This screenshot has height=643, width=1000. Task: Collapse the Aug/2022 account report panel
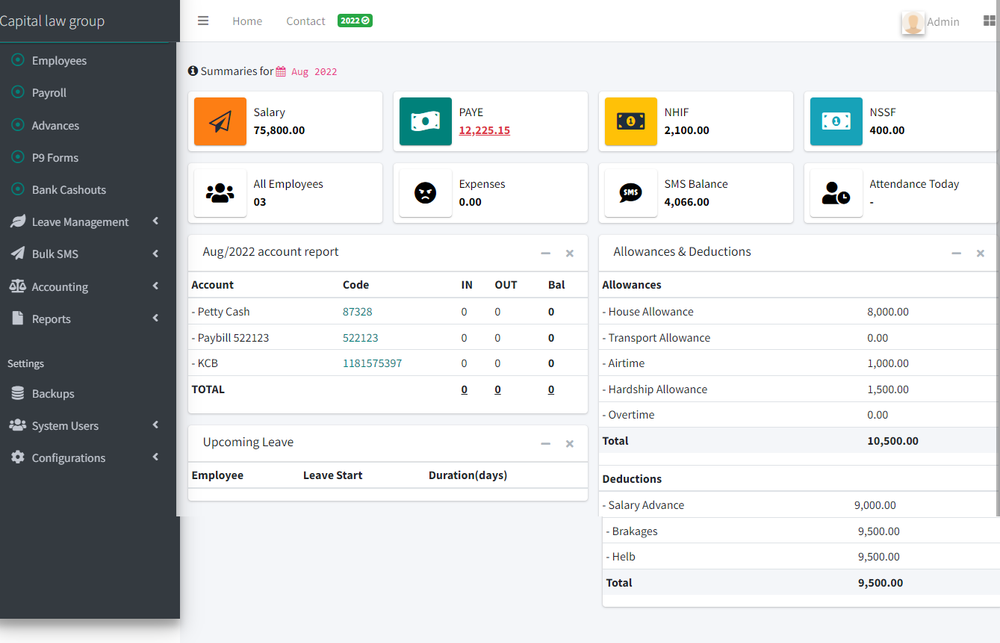click(x=545, y=253)
